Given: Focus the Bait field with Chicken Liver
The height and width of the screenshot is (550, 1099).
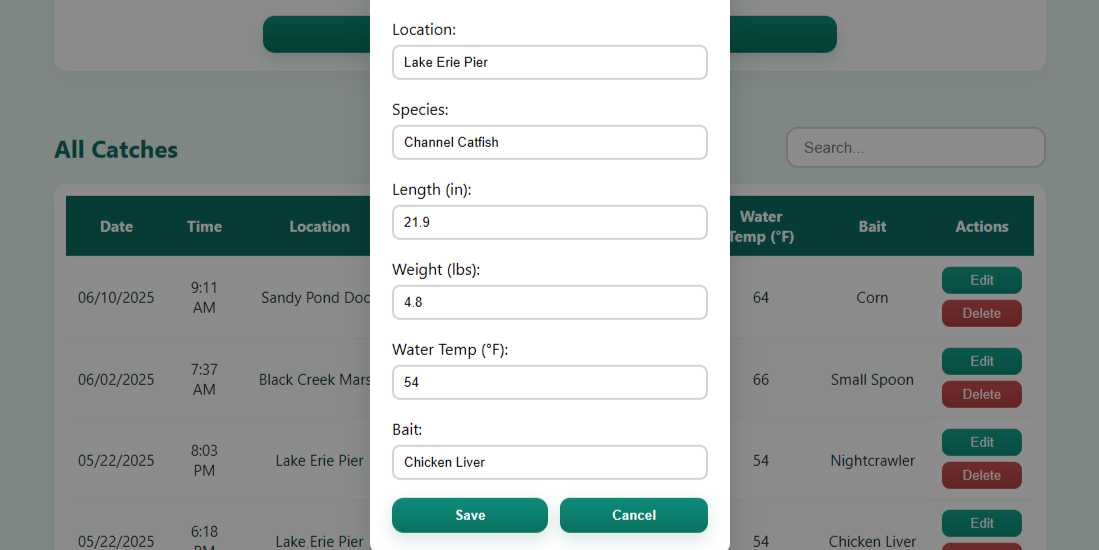Looking at the screenshot, I should pyautogui.click(x=549, y=462).
